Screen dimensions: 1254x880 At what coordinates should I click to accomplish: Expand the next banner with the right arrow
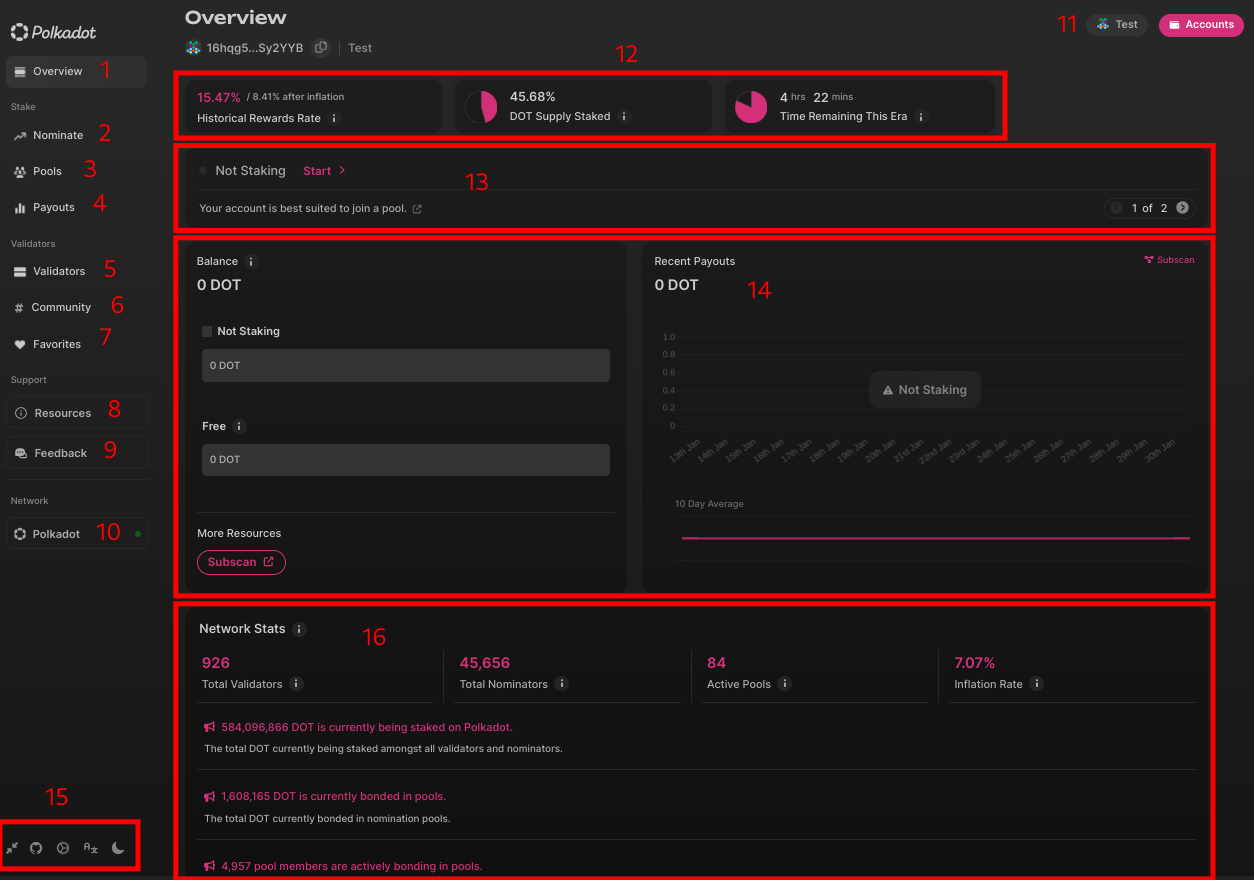click(1181, 208)
